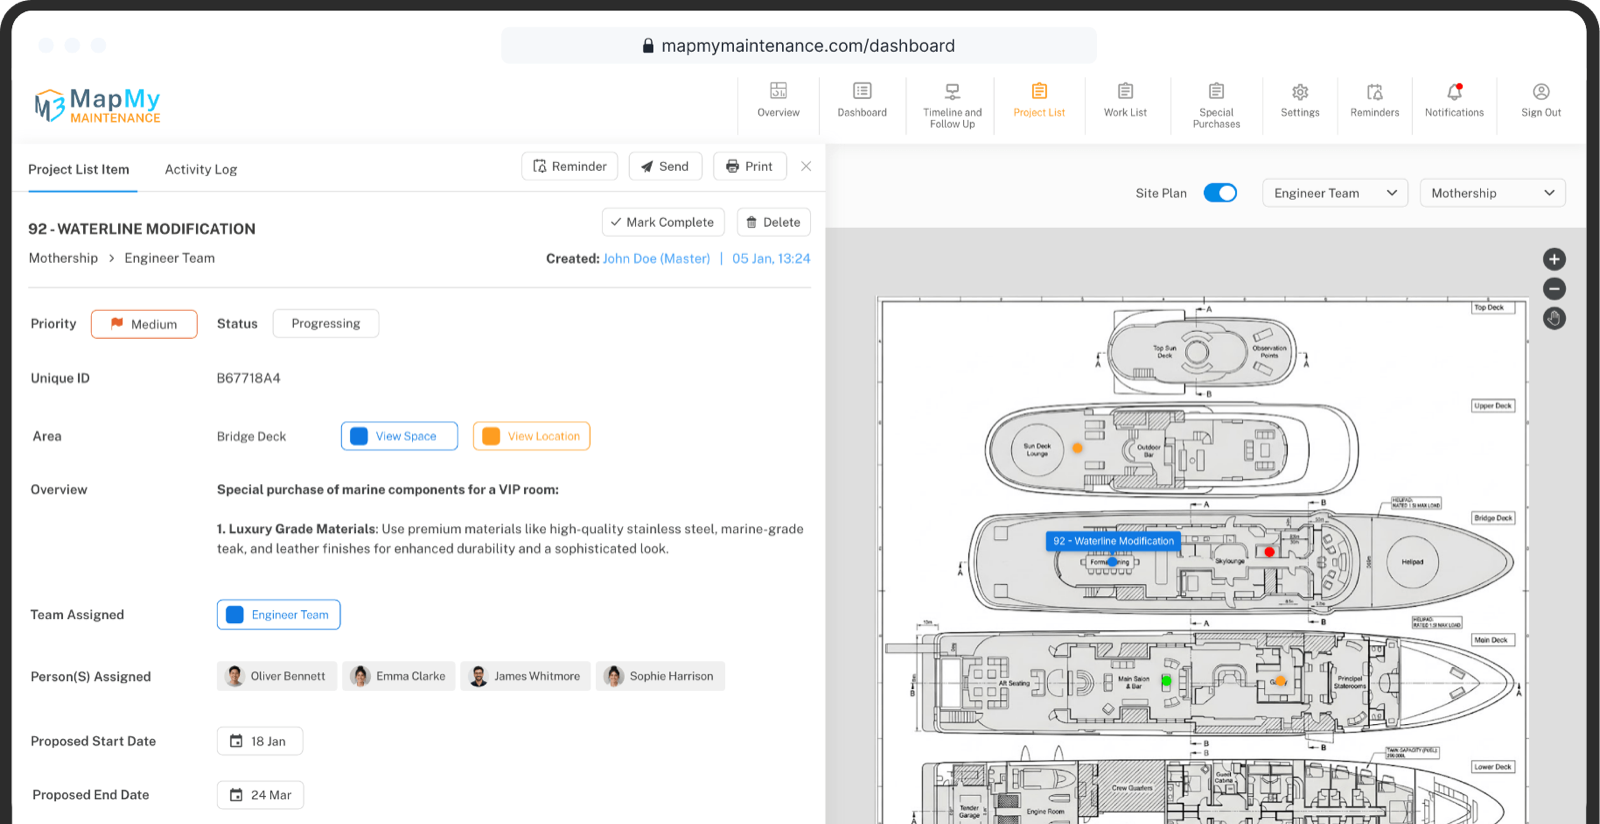
Task: Click the blue marker under Waterline label
Action: (1112, 562)
